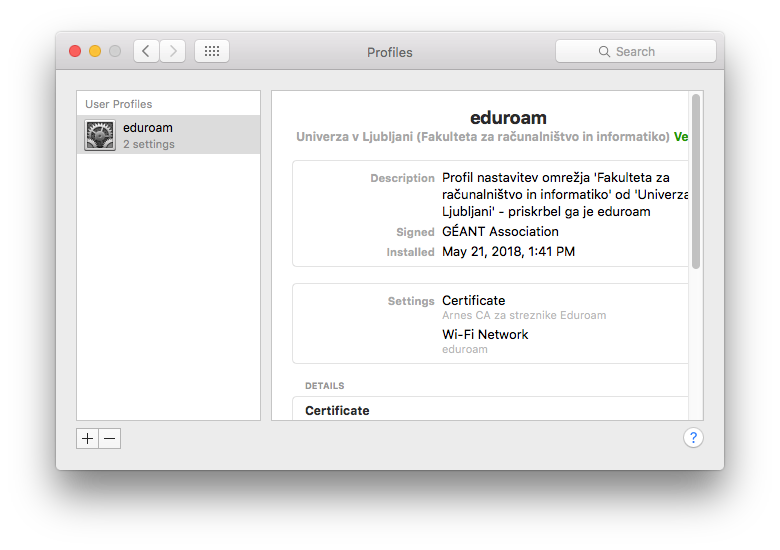Click the vertical scrollbar in the details pane
The width and height of the screenshot is (780, 550).
tap(696, 182)
